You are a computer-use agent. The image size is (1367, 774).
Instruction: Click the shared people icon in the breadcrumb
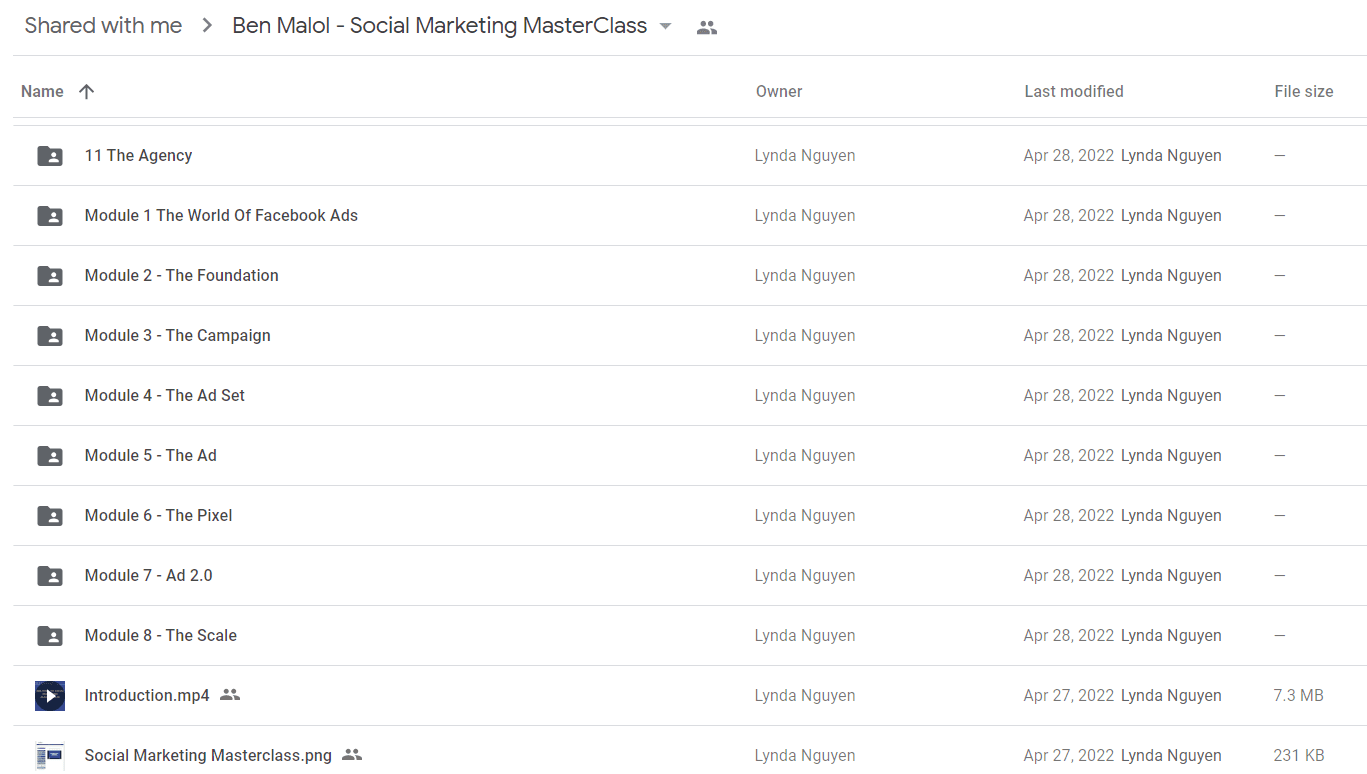point(707,28)
